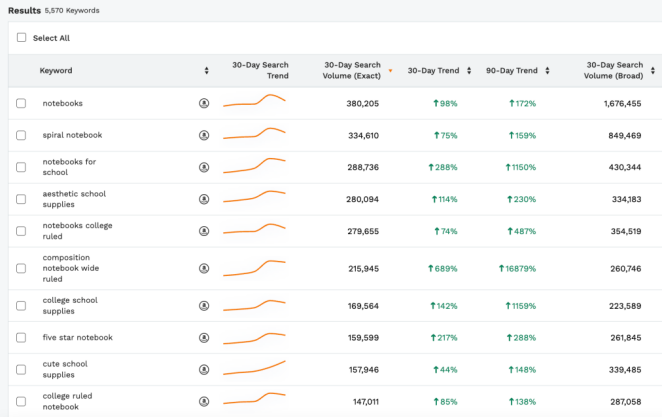The height and width of the screenshot is (417, 663).
Task: Check the Select All checkbox
Action: pos(22,38)
